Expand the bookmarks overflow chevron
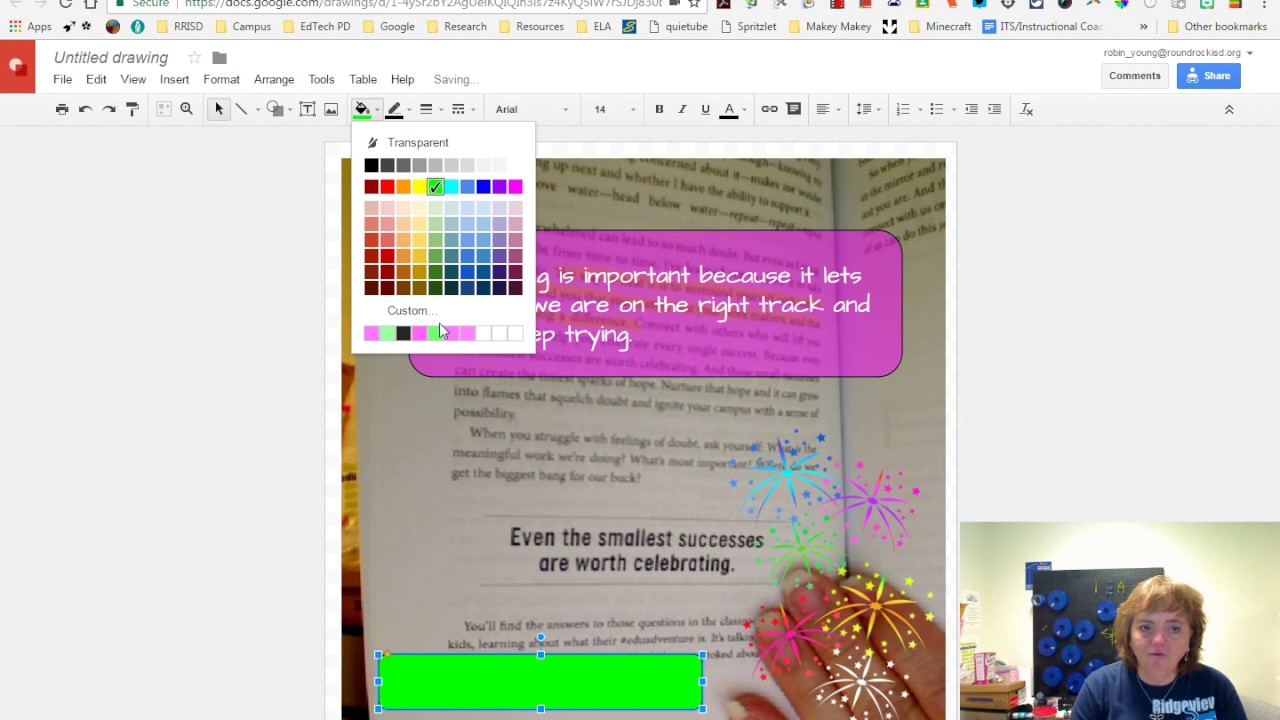This screenshot has height=720, width=1280. click(1143, 27)
